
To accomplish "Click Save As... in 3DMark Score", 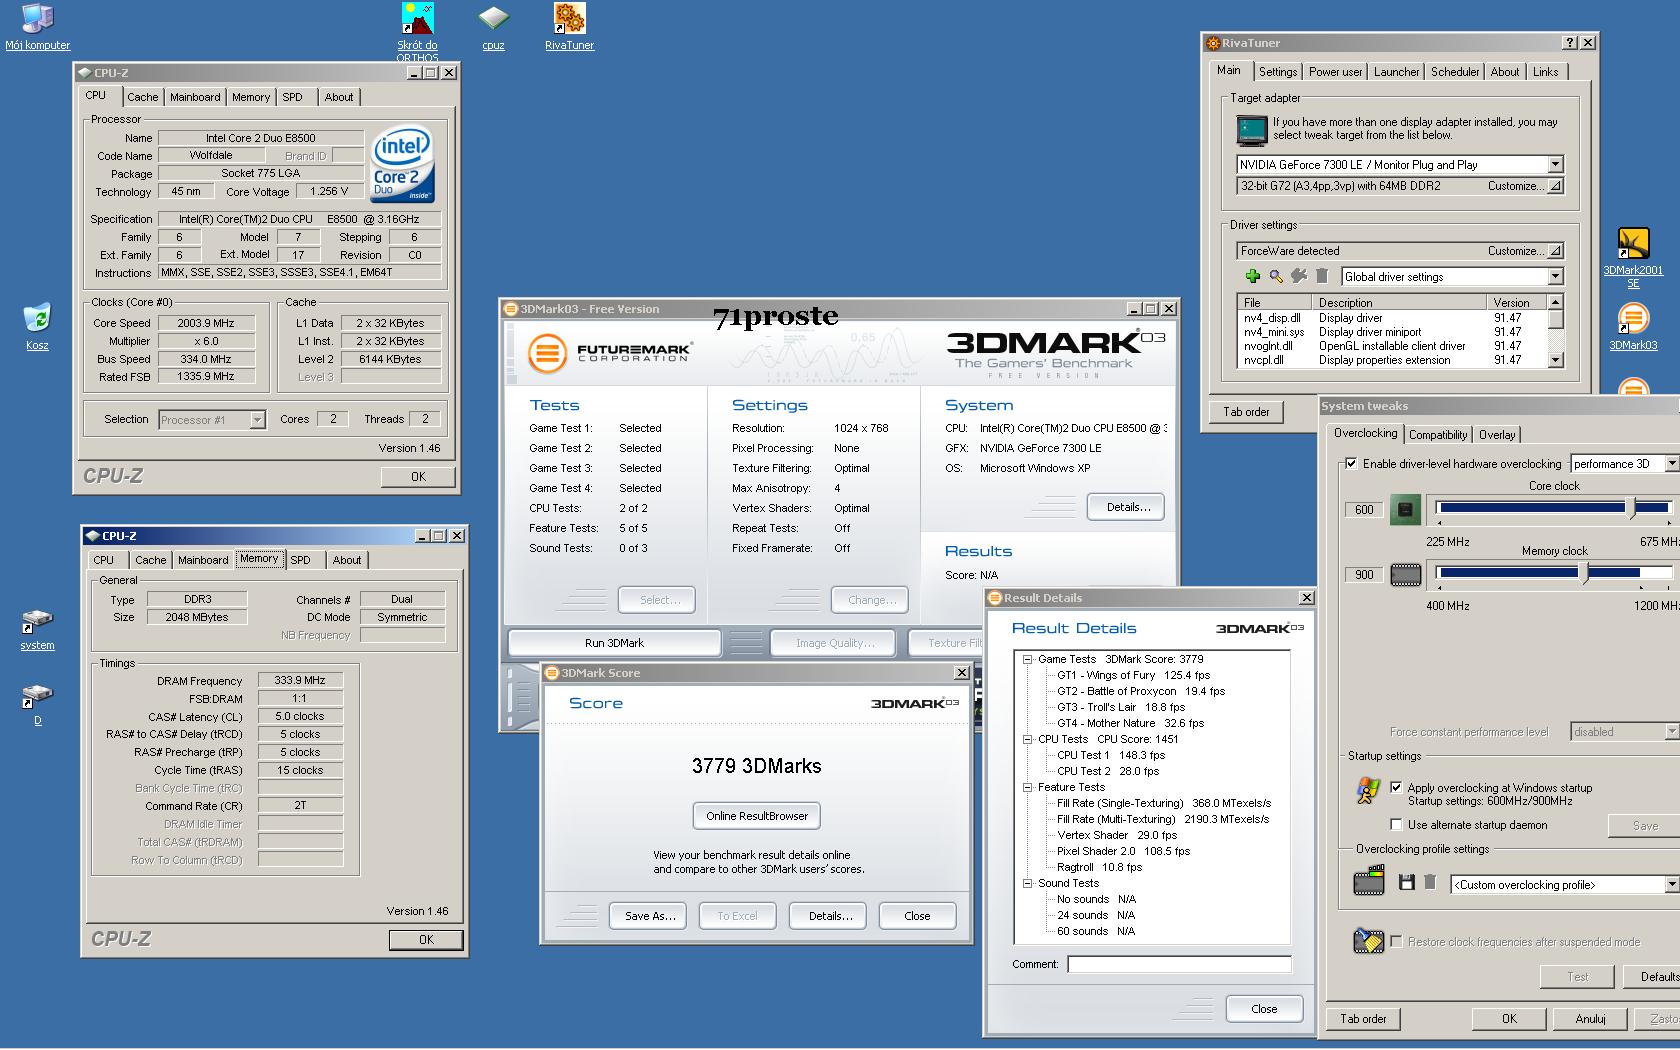I will (x=650, y=916).
